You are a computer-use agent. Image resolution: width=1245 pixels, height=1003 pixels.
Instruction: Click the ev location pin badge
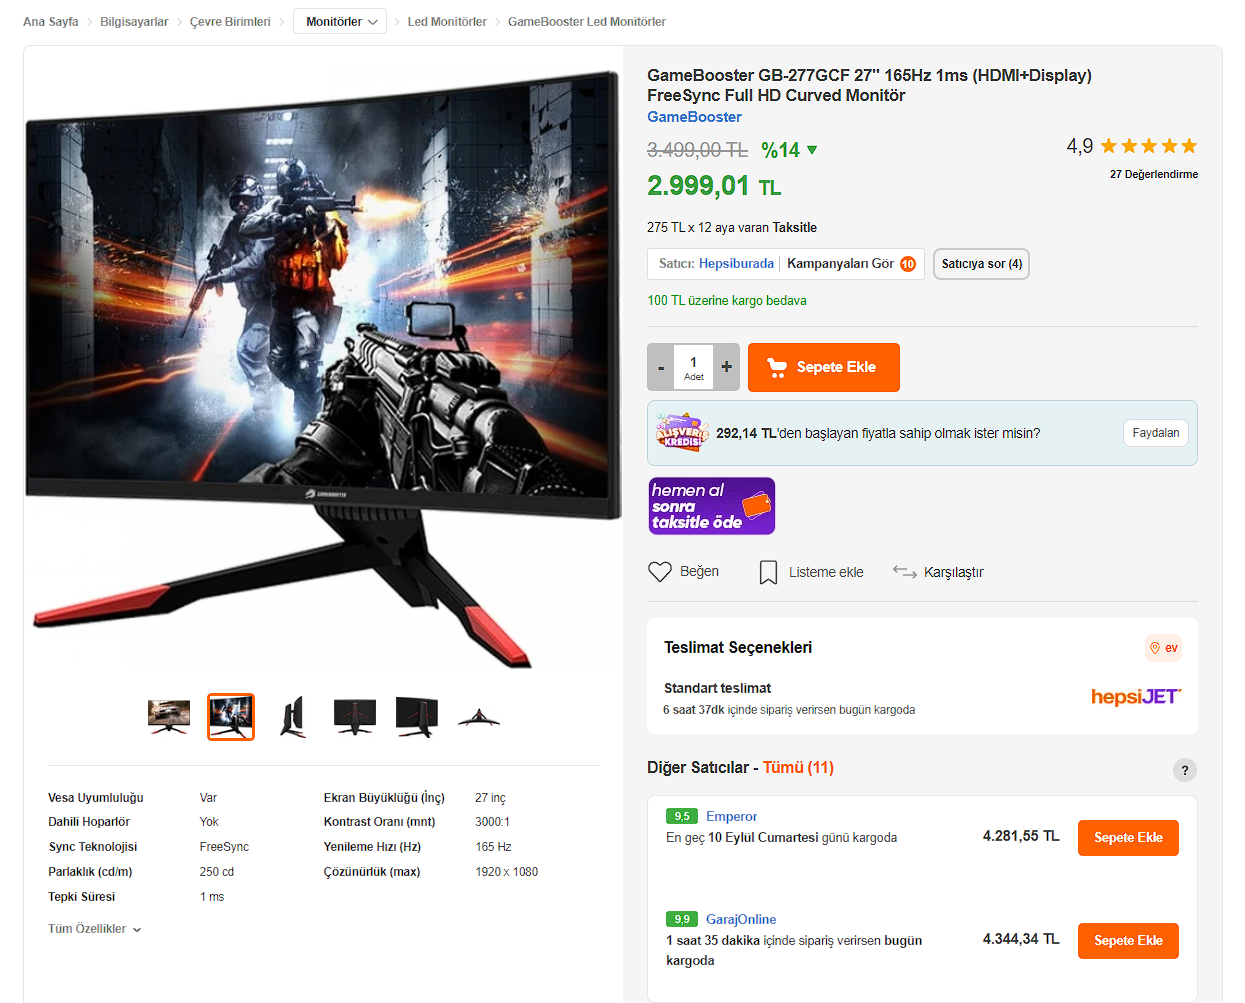[x=1163, y=648]
